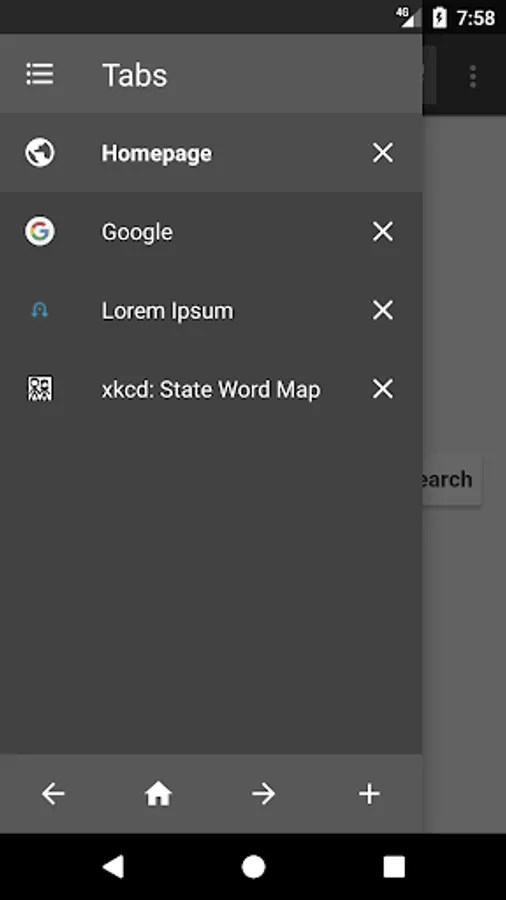Tap the tab list icon beside Tabs
The height and width of the screenshot is (900, 506).
tap(40, 75)
